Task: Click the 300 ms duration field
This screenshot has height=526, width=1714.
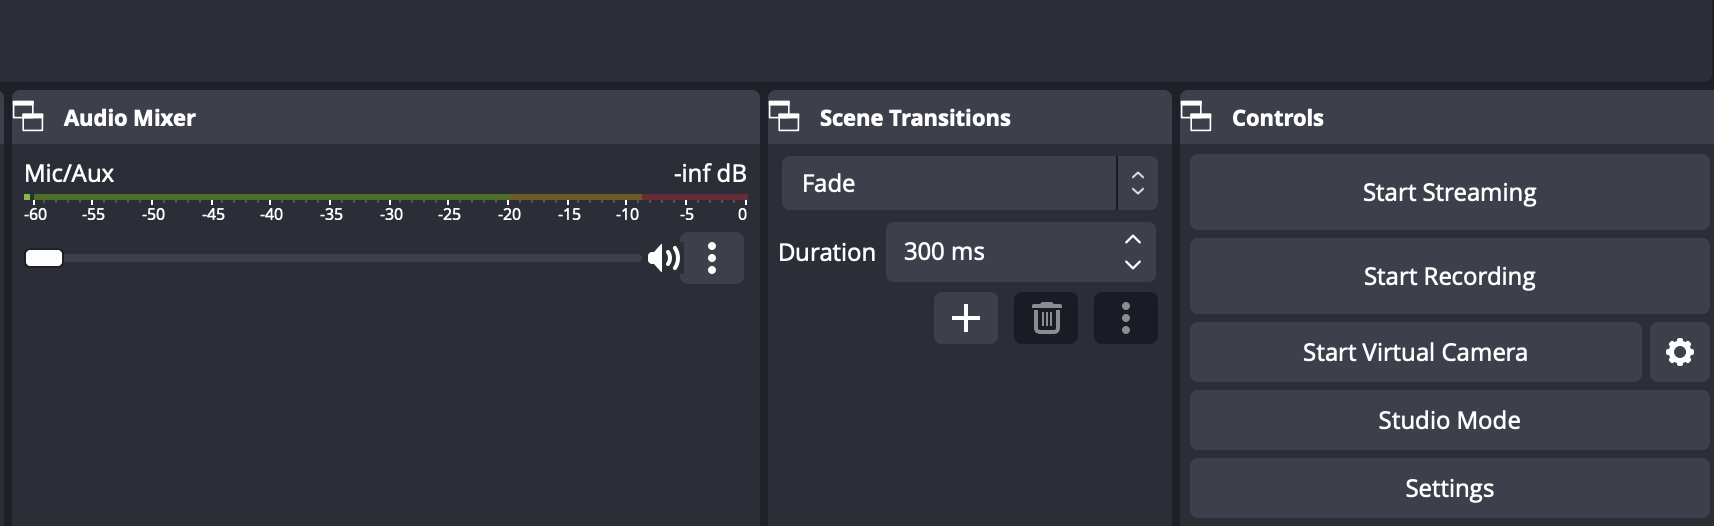Action: (1000, 252)
